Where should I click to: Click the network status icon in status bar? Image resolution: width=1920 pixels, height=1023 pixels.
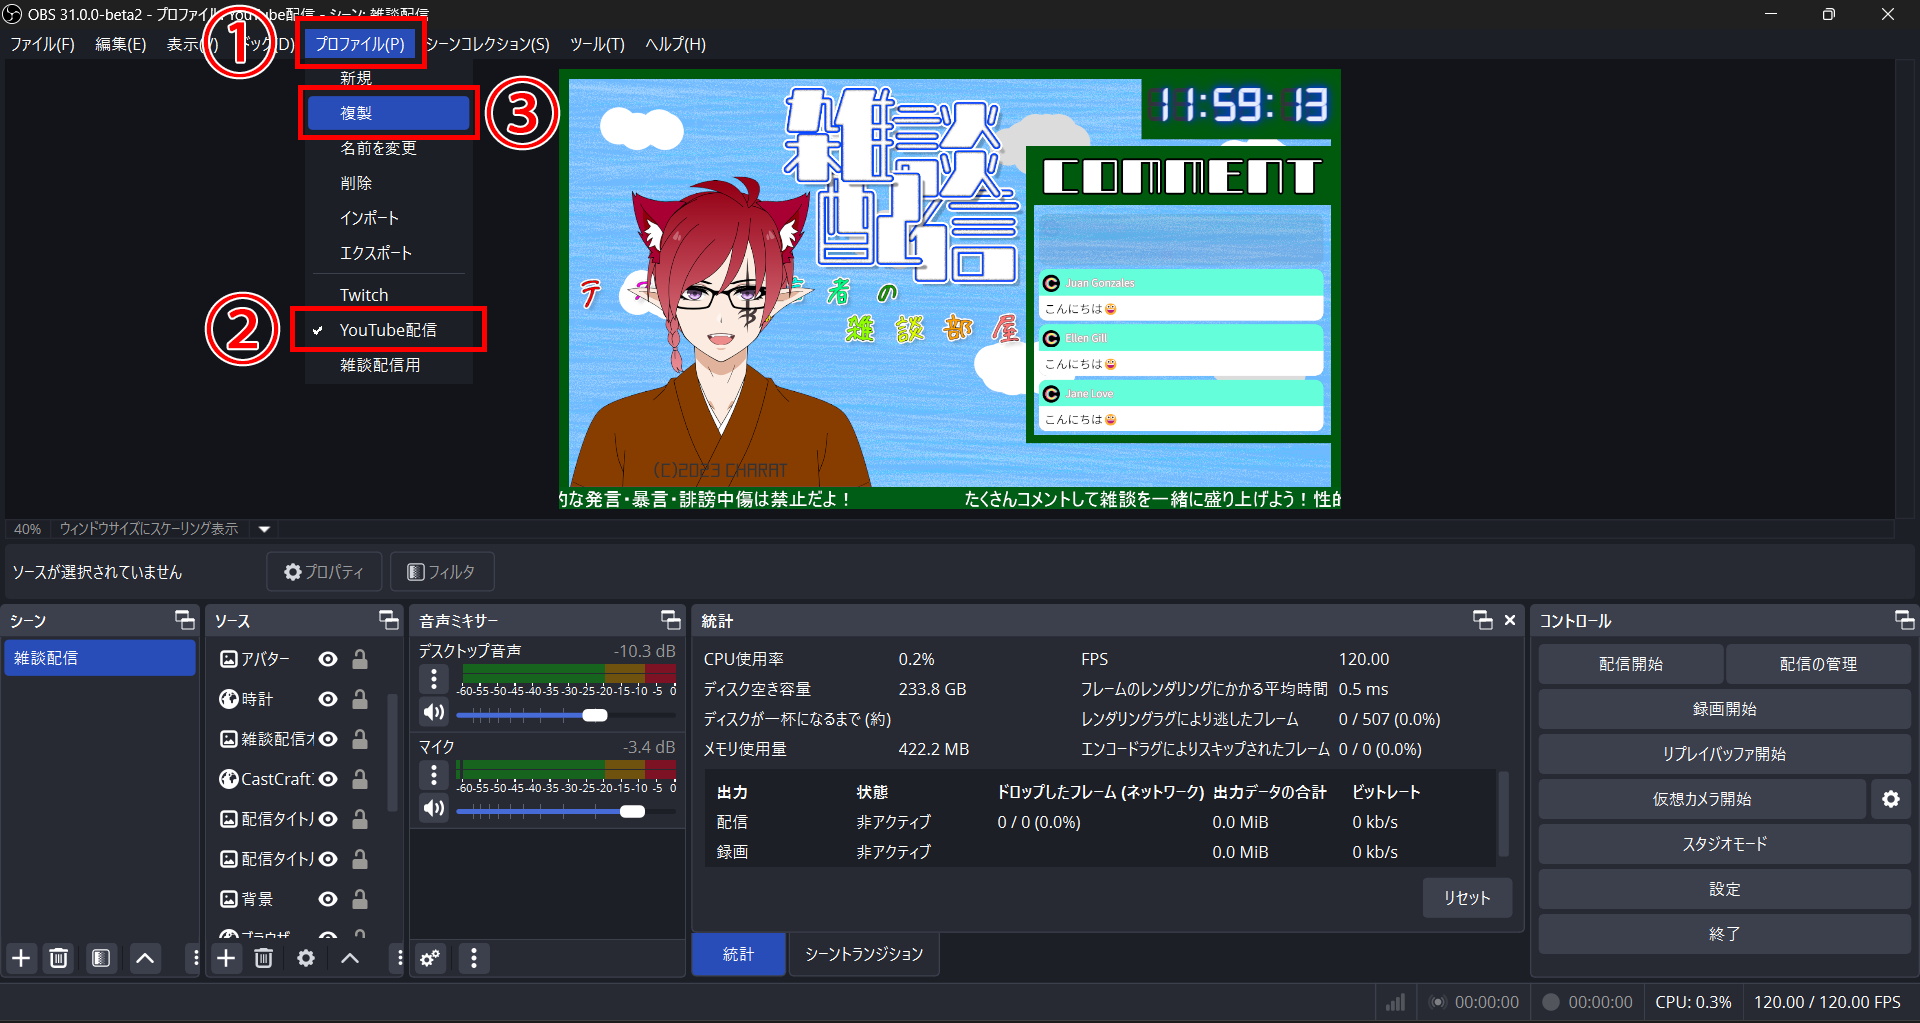(x=1396, y=1002)
